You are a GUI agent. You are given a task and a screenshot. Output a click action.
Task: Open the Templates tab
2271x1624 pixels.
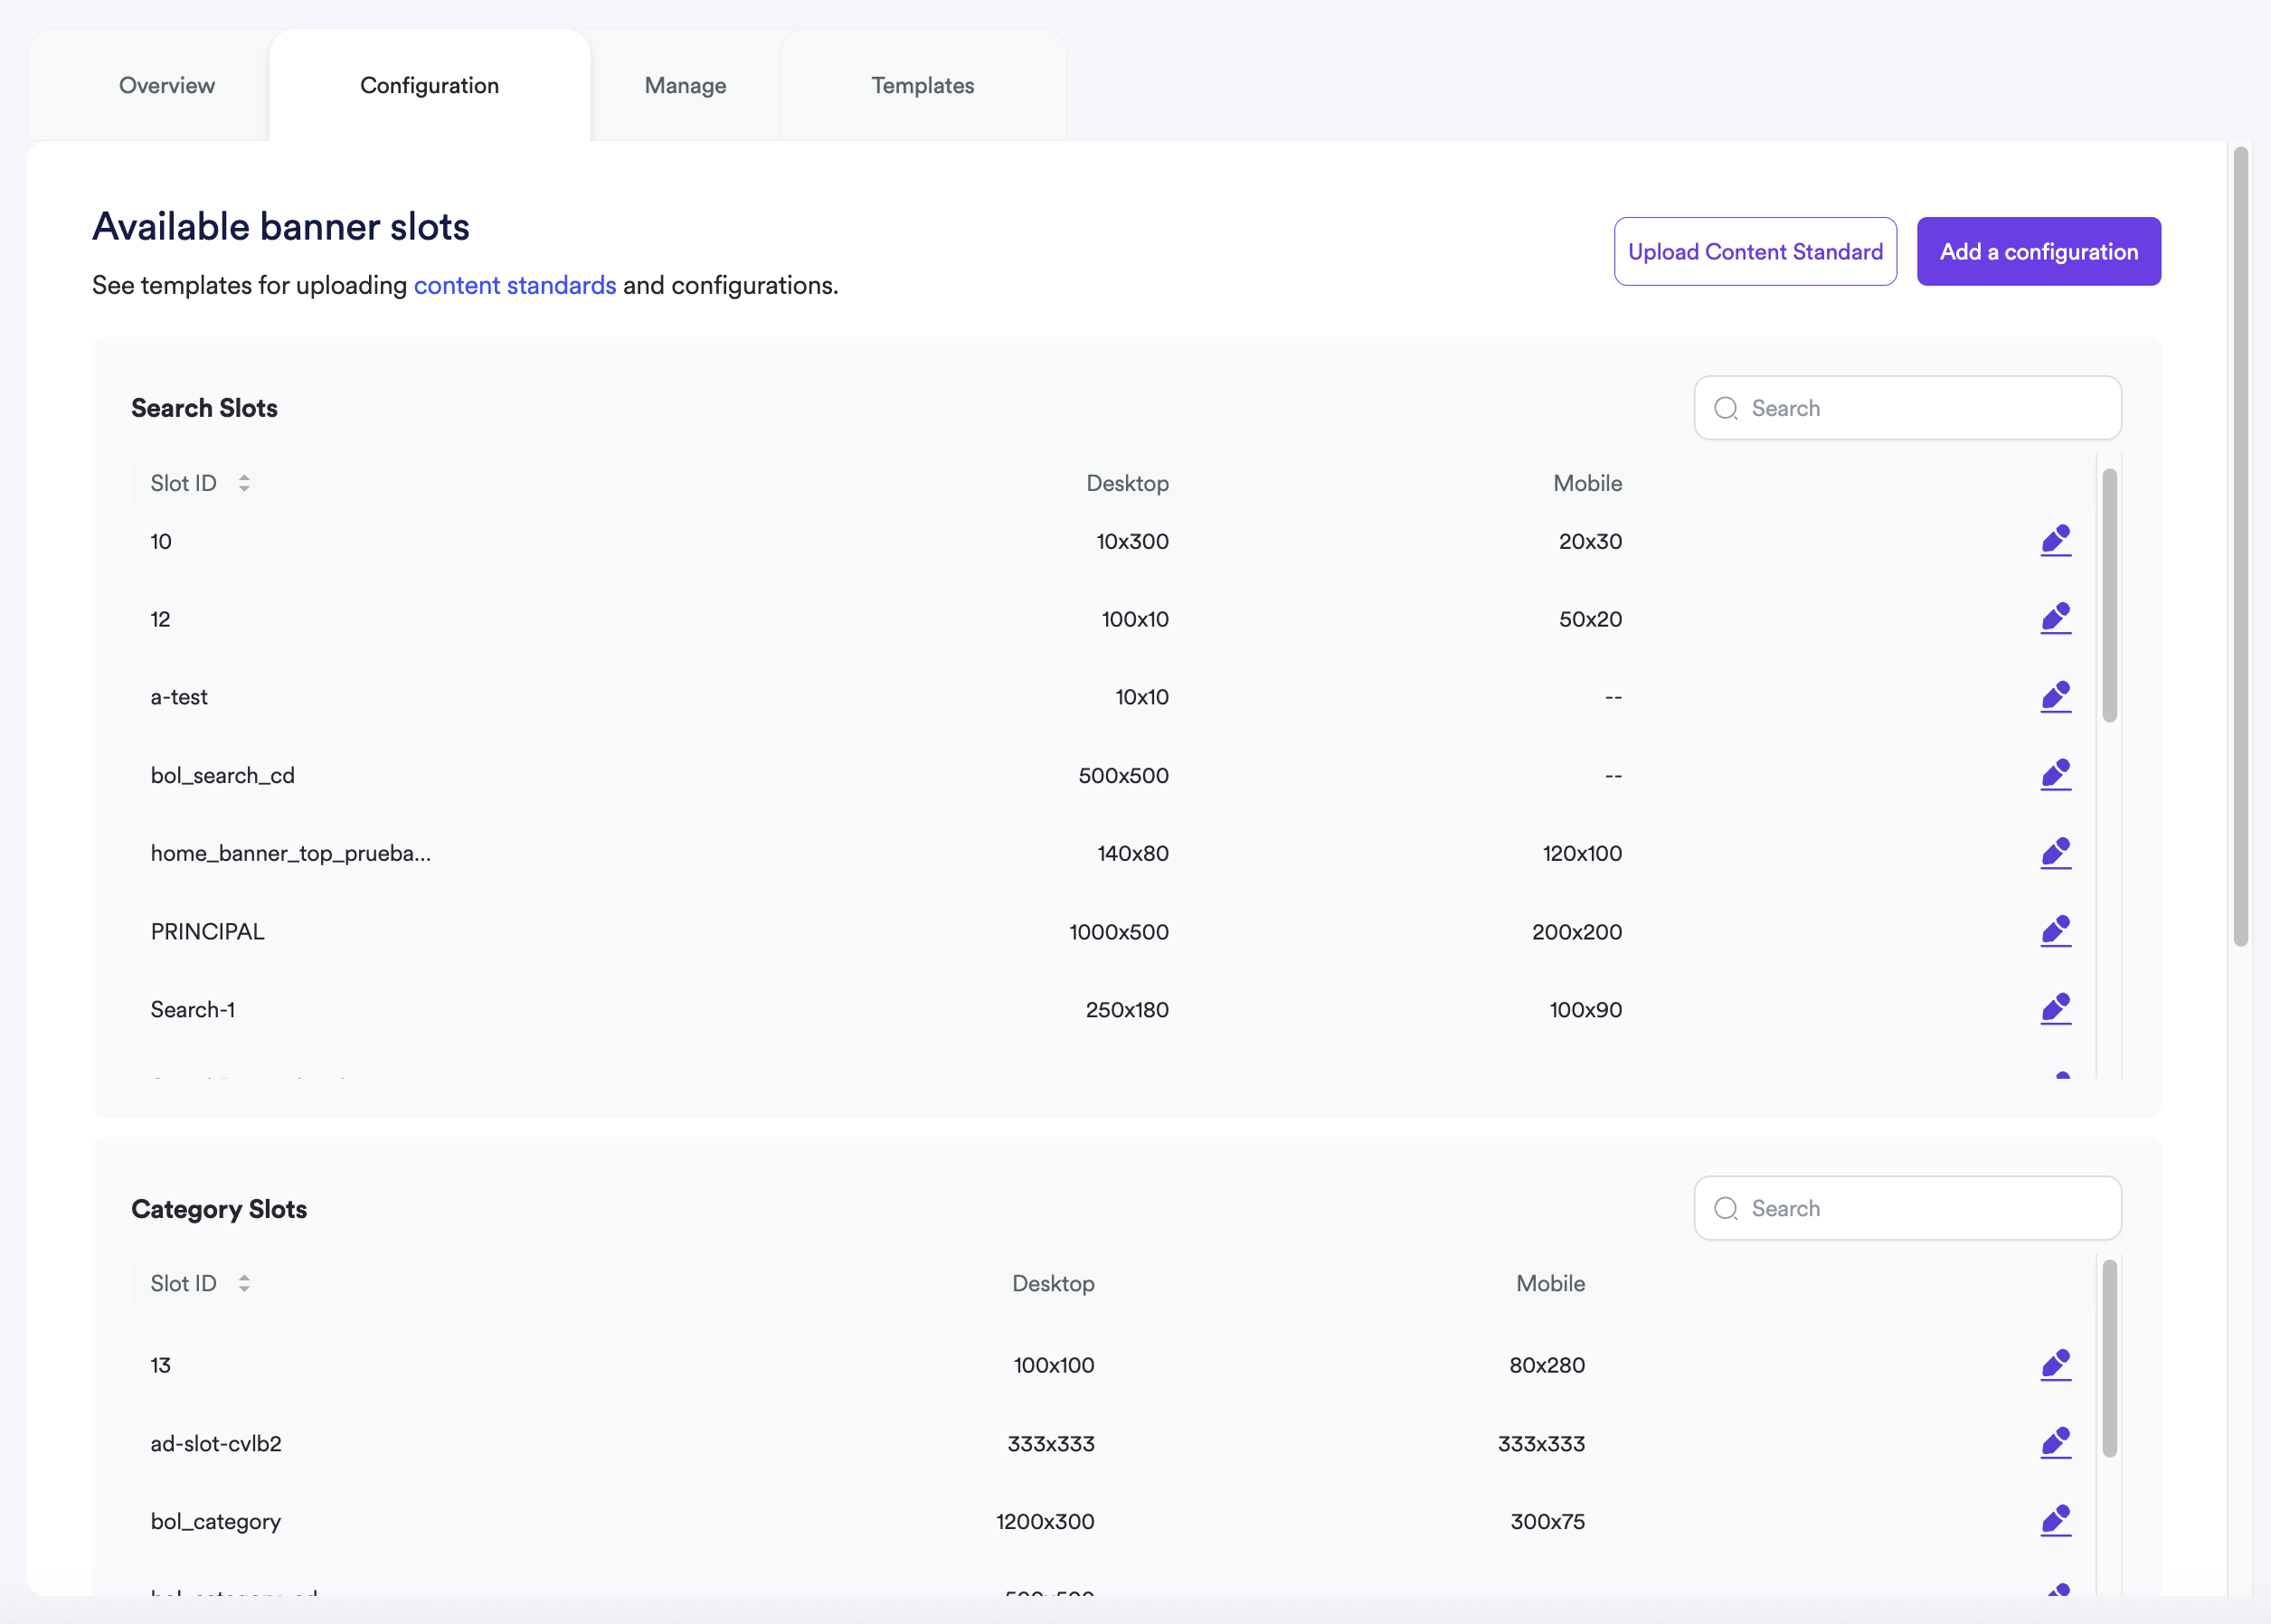pos(922,85)
